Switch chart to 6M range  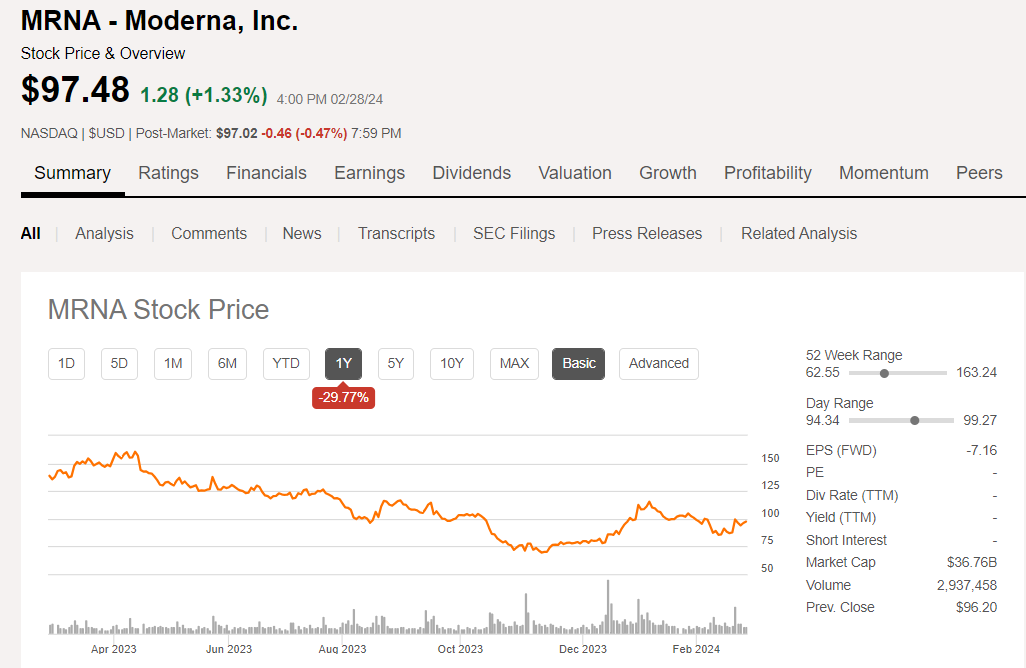[x=227, y=363]
